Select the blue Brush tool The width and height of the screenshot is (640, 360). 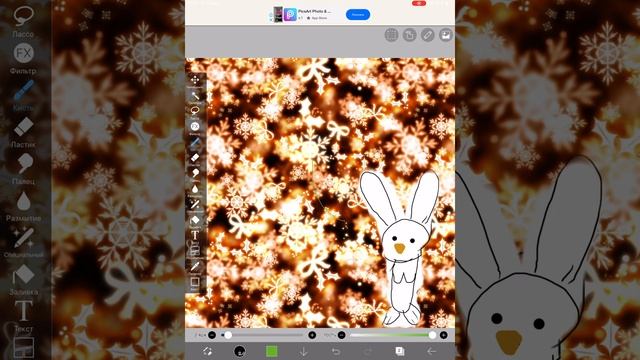click(x=195, y=142)
